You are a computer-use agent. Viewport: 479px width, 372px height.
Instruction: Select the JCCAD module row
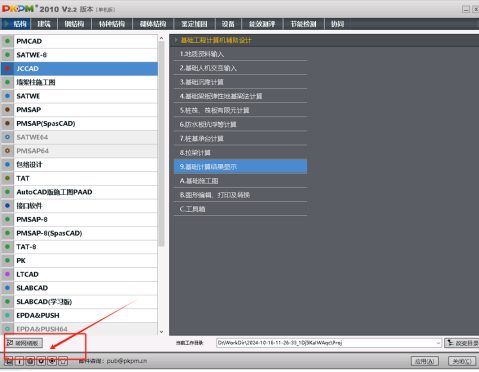[x=79, y=69]
